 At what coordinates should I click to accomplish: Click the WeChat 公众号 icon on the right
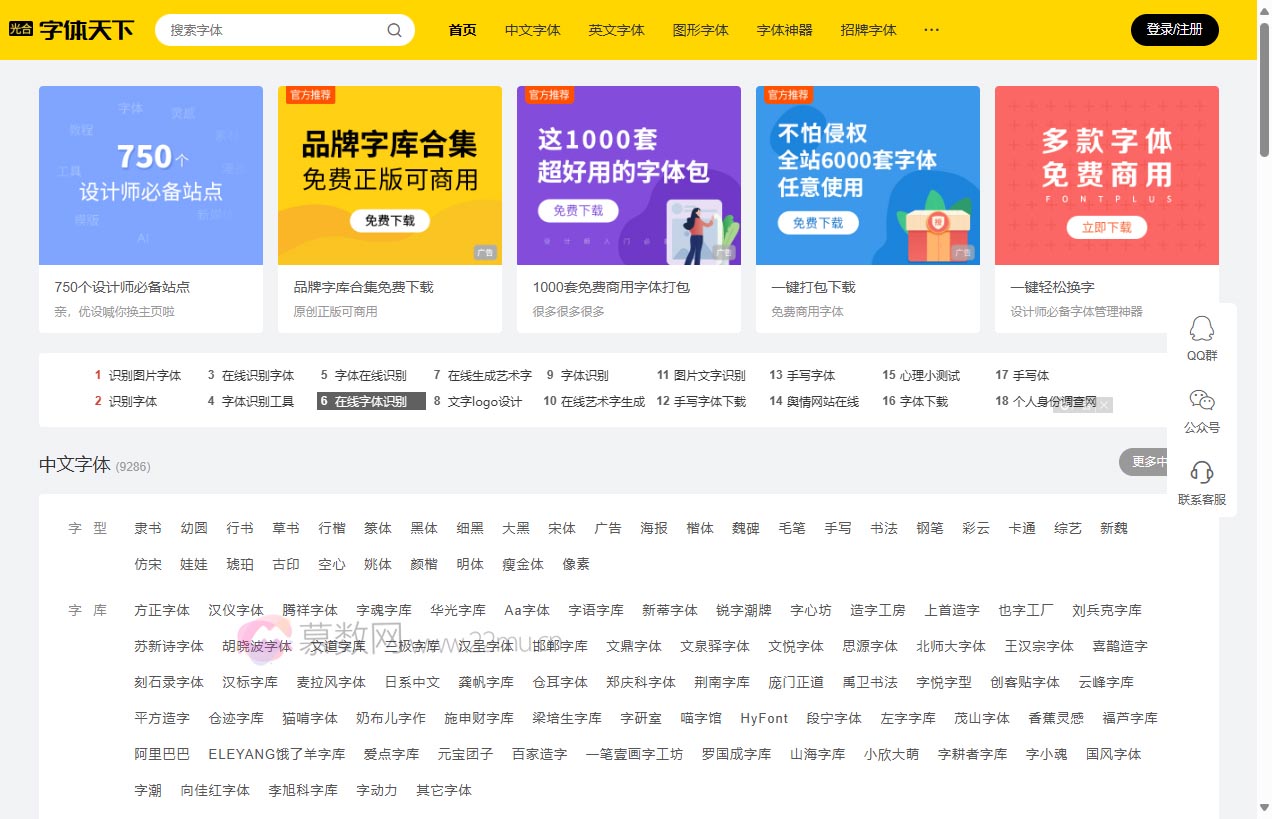(x=1201, y=401)
